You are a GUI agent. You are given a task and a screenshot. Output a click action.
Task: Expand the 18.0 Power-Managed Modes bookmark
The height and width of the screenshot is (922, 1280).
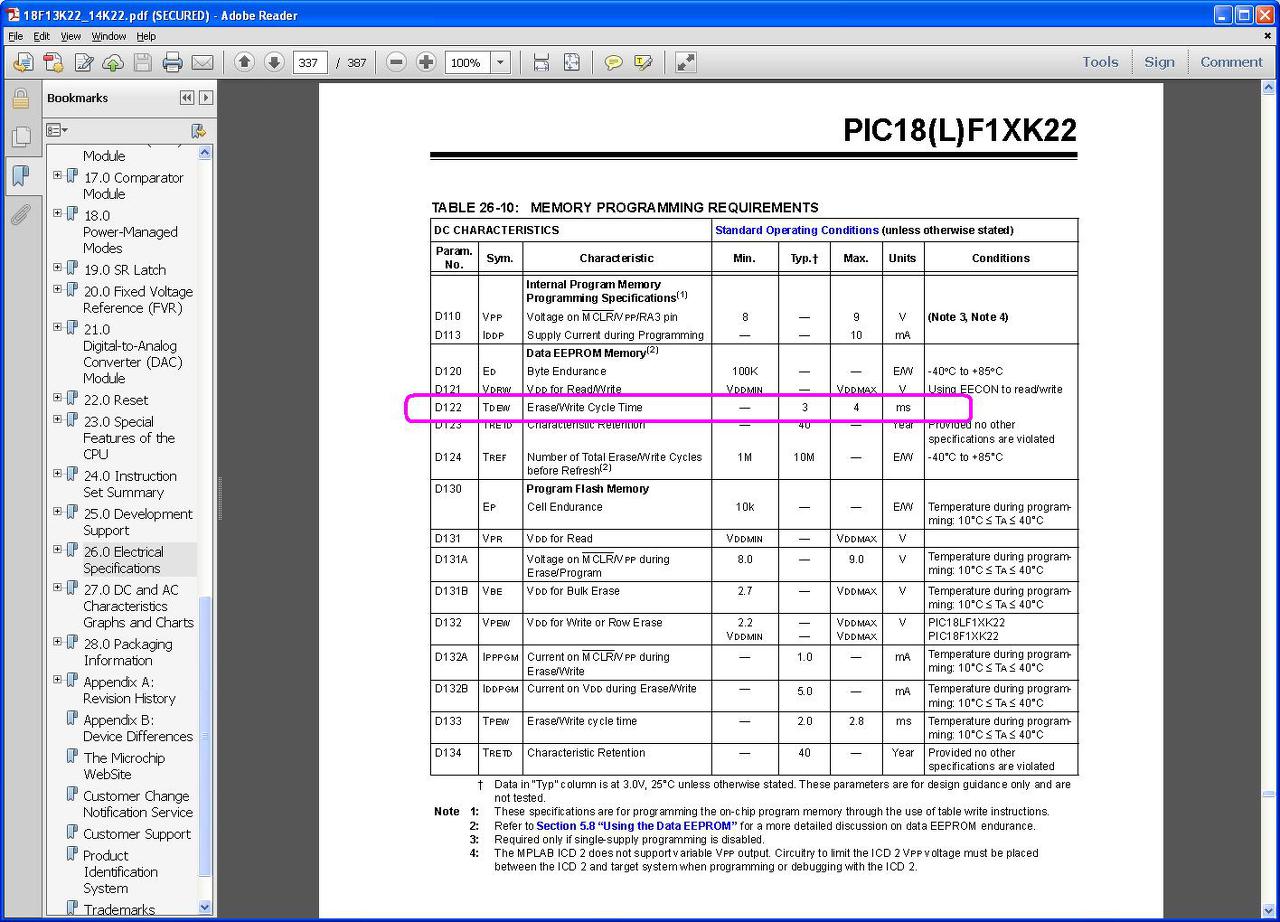pyautogui.click(x=57, y=213)
